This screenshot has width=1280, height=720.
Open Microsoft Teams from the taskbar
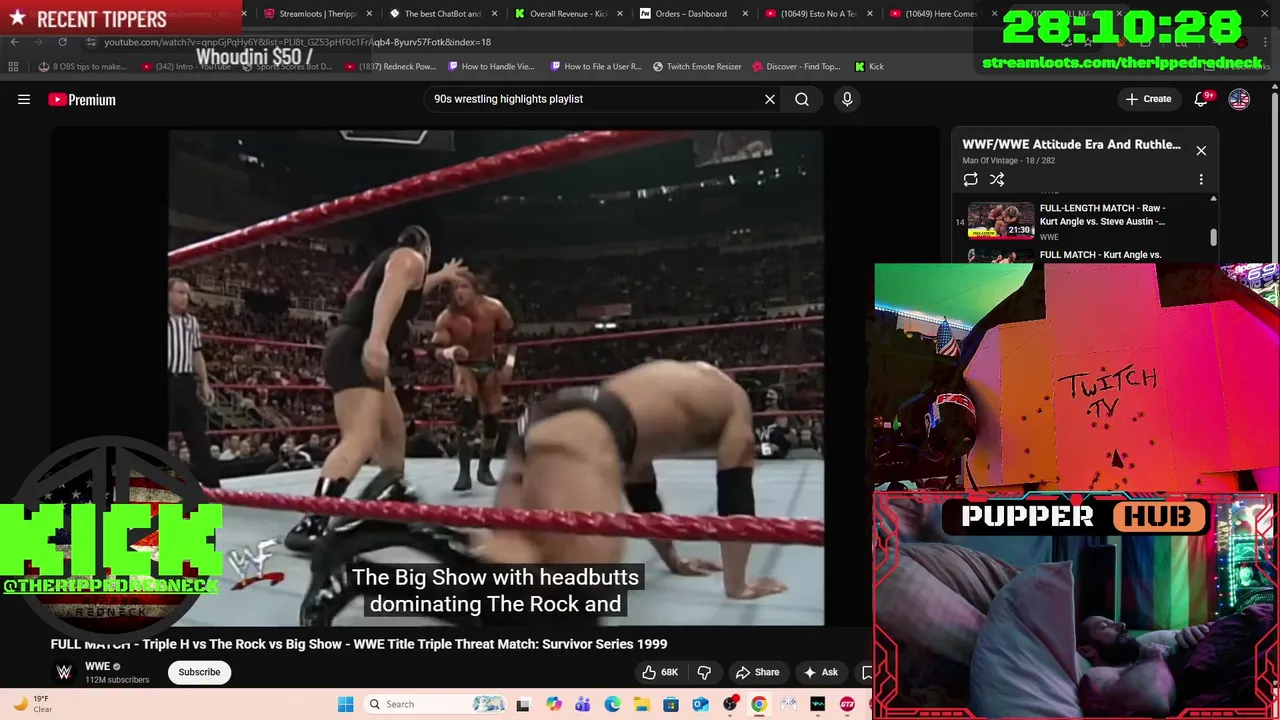(583, 704)
